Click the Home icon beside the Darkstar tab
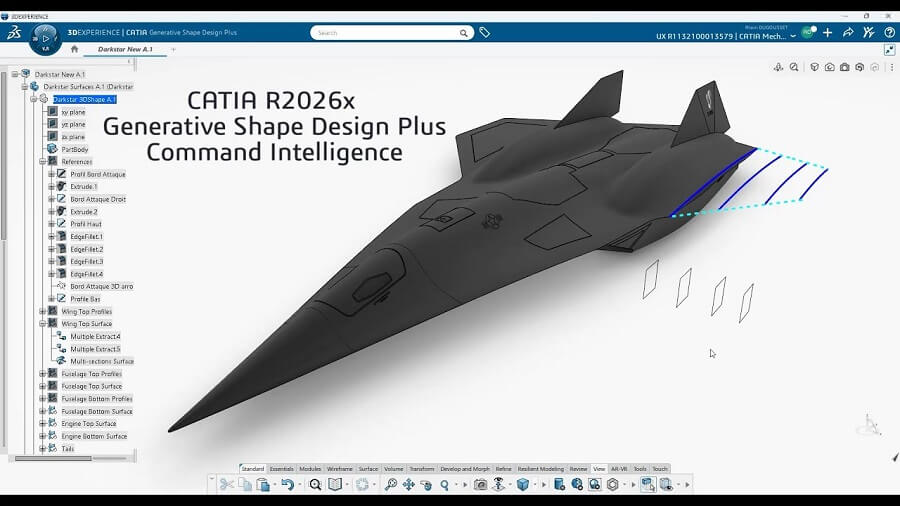The height and width of the screenshot is (506, 900). [74, 49]
